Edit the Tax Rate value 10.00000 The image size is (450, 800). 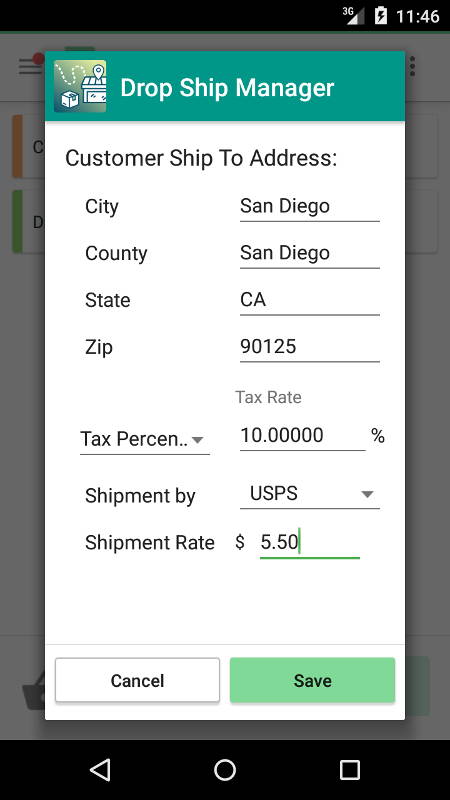click(x=303, y=436)
